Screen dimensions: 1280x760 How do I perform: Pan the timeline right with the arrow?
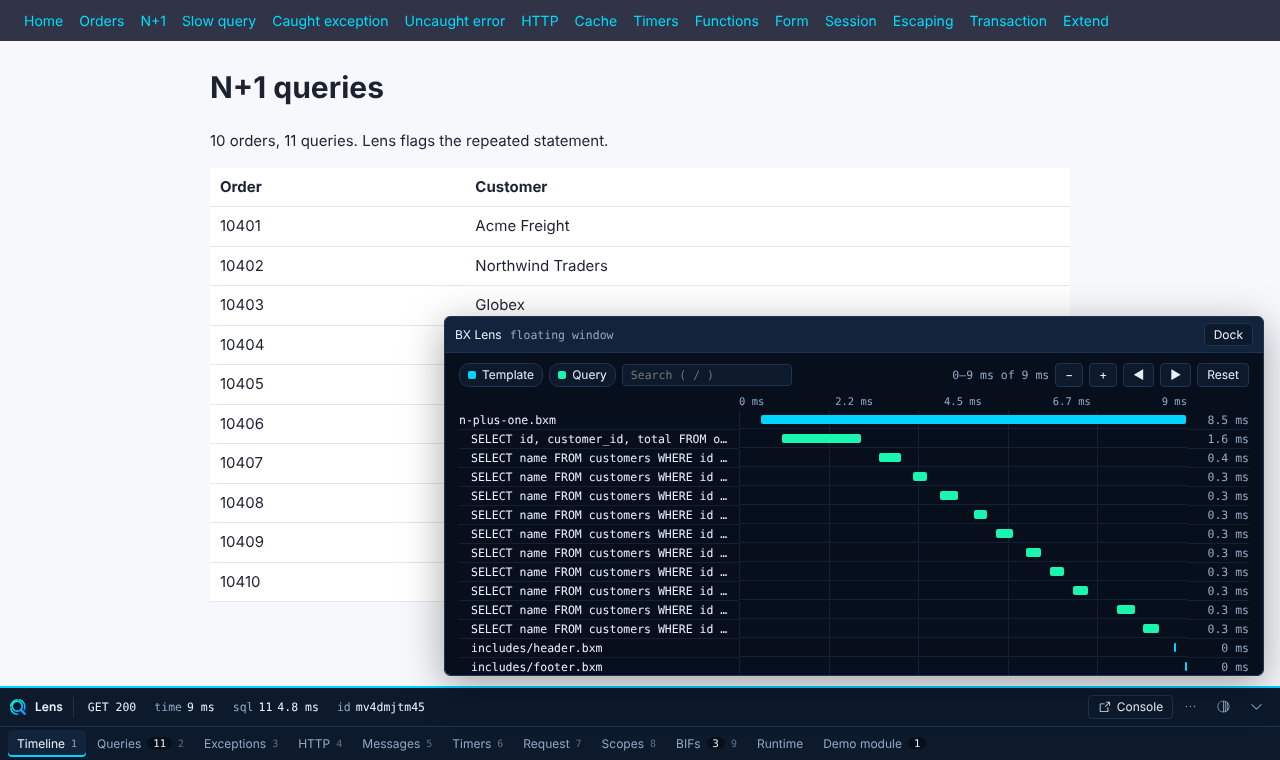pos(1175,375)
